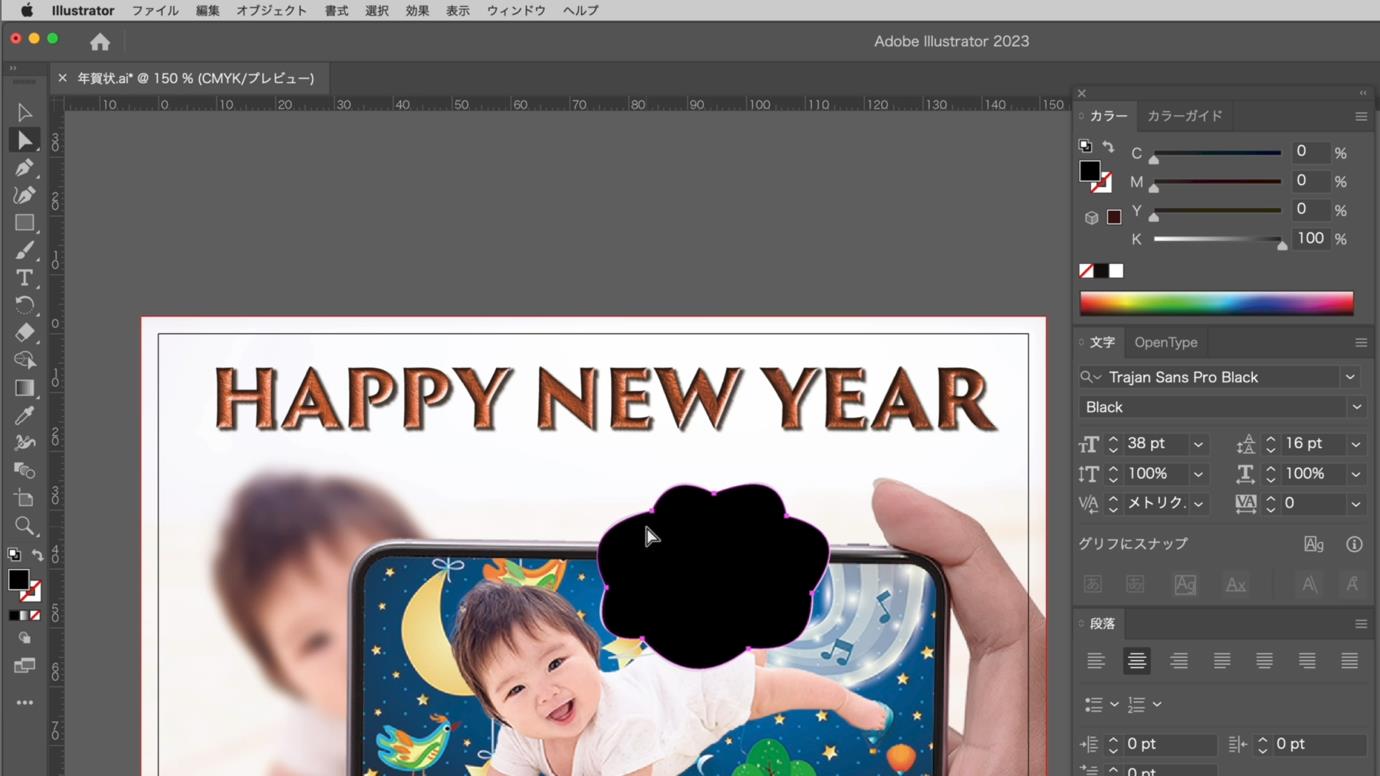Toggle the Snap to Glyph bounds Ag icon

[1314, 544]
